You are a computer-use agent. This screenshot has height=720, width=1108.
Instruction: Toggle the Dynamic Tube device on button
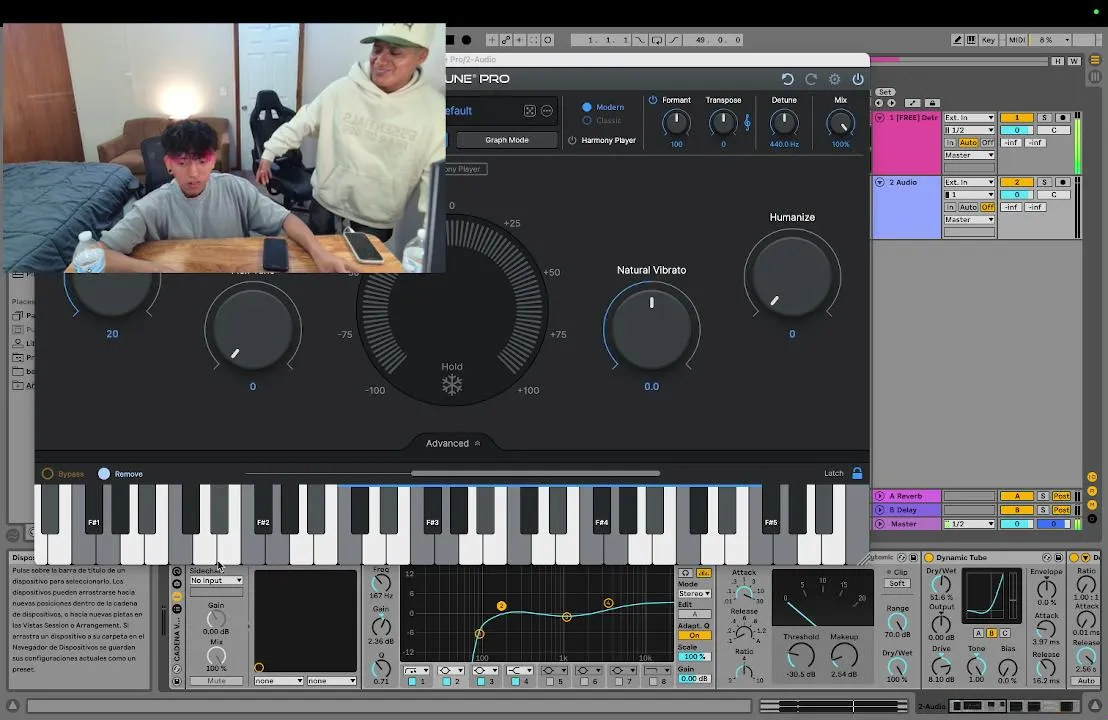[x=929, y=557]
